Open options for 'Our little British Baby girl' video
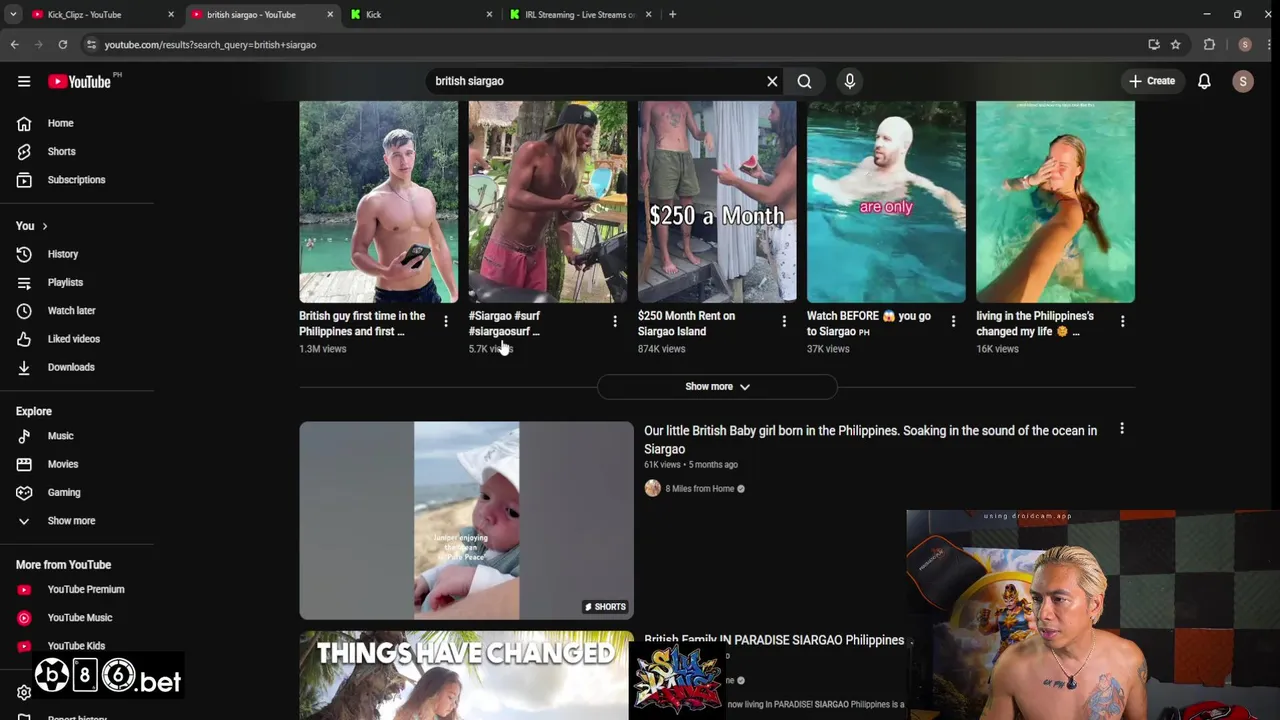Screen dimensions: 1280x720 pyautogui.click(x=1122, y=429)
